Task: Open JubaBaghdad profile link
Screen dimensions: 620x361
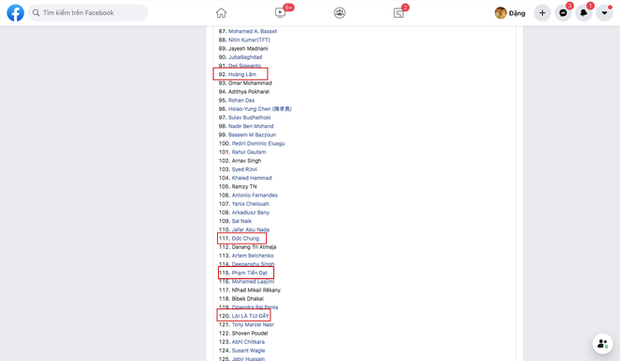Action: [x=245, y=57]
